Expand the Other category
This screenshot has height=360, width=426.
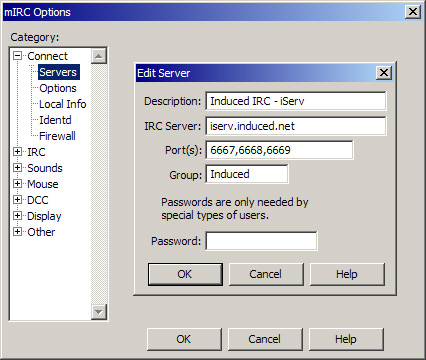[18, 232]
